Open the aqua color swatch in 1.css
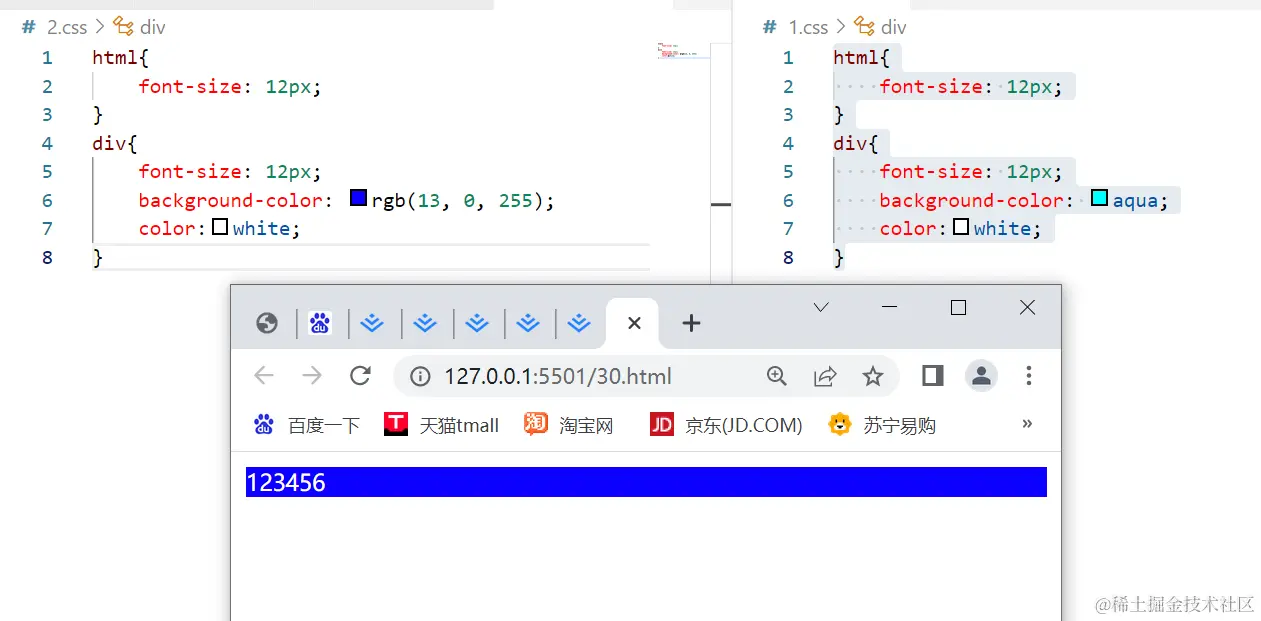 click(1100, 199)
